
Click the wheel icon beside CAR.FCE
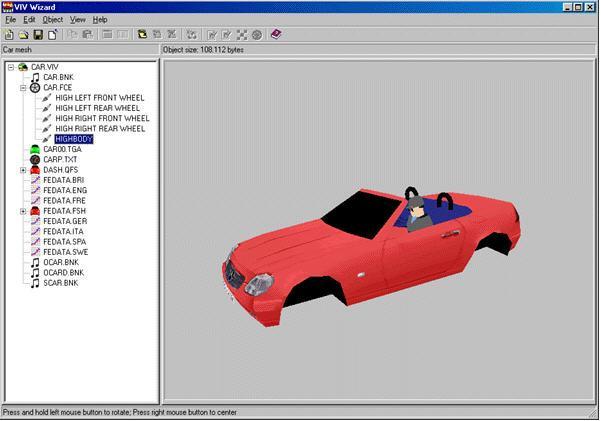[35, 87]
